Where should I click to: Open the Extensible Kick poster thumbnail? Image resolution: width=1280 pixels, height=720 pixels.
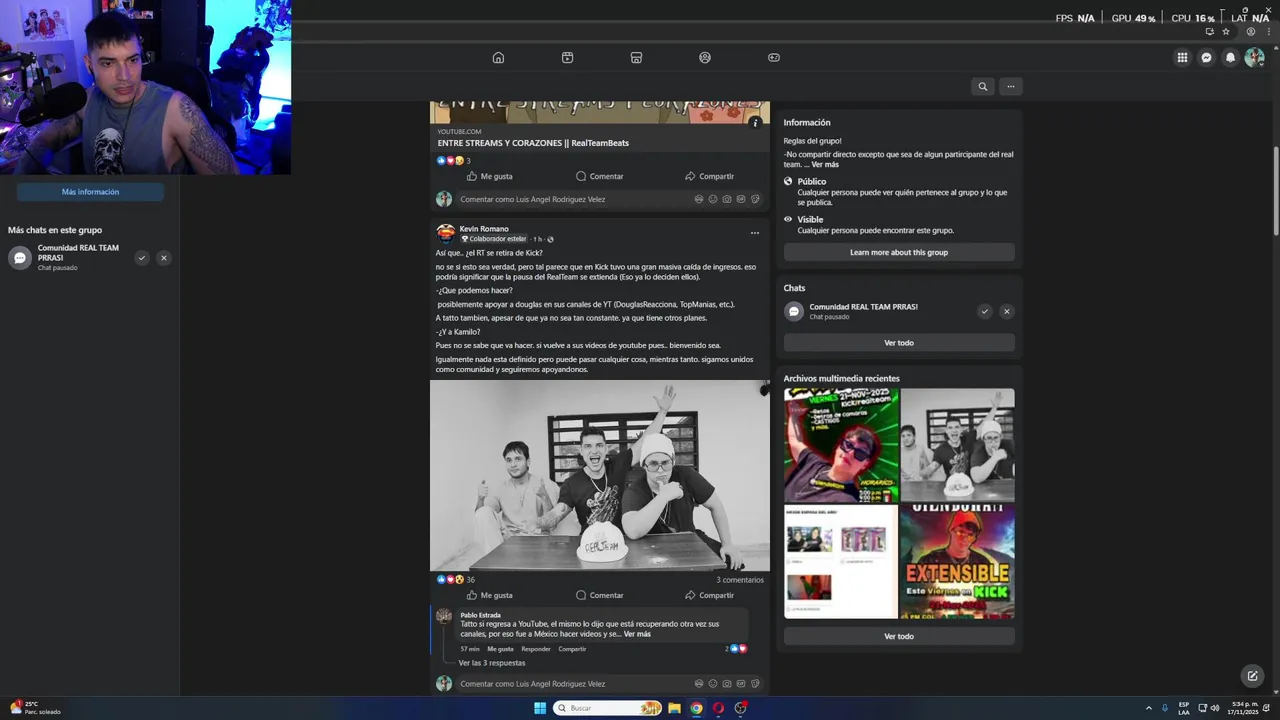(957, 562)
